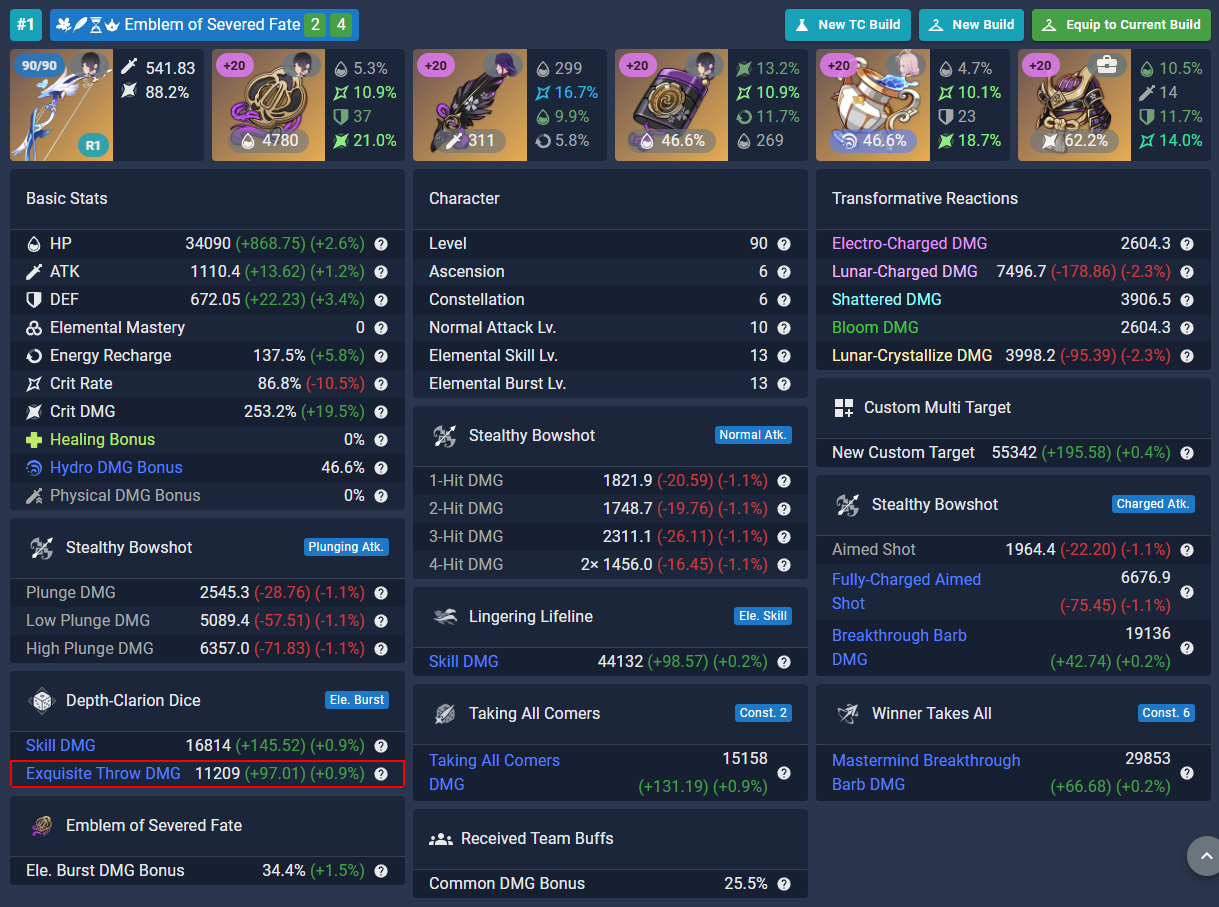The image size is (1219, 907).
Task: Click the New TC Build button
Action: coord(848,25)
